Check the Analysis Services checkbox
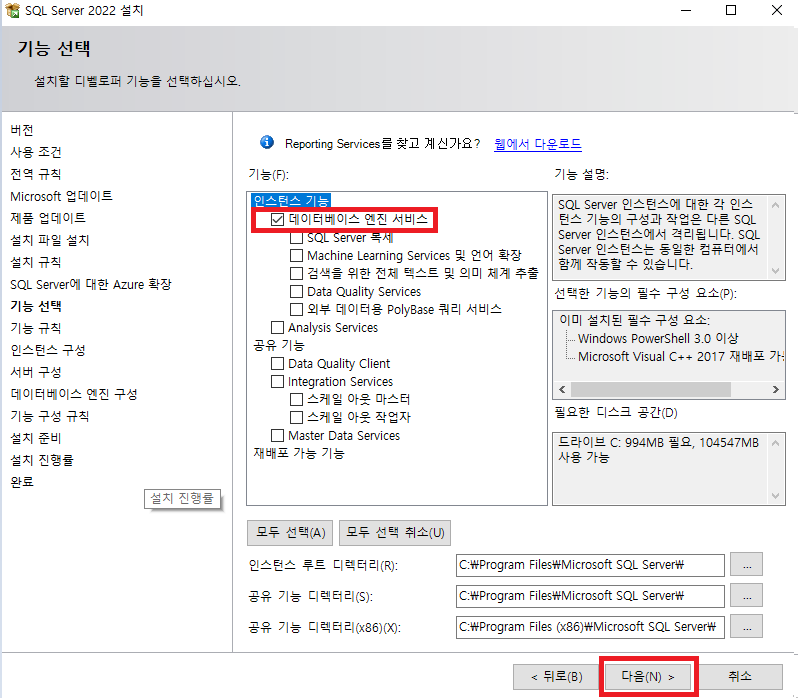Screen dimensions: 798x698 point(277,327)
